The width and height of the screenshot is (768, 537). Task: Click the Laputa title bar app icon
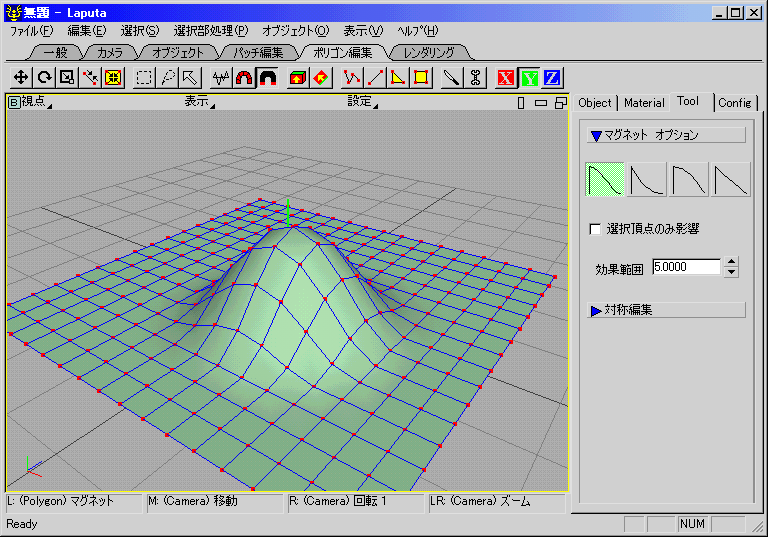(x=14, y=13)
